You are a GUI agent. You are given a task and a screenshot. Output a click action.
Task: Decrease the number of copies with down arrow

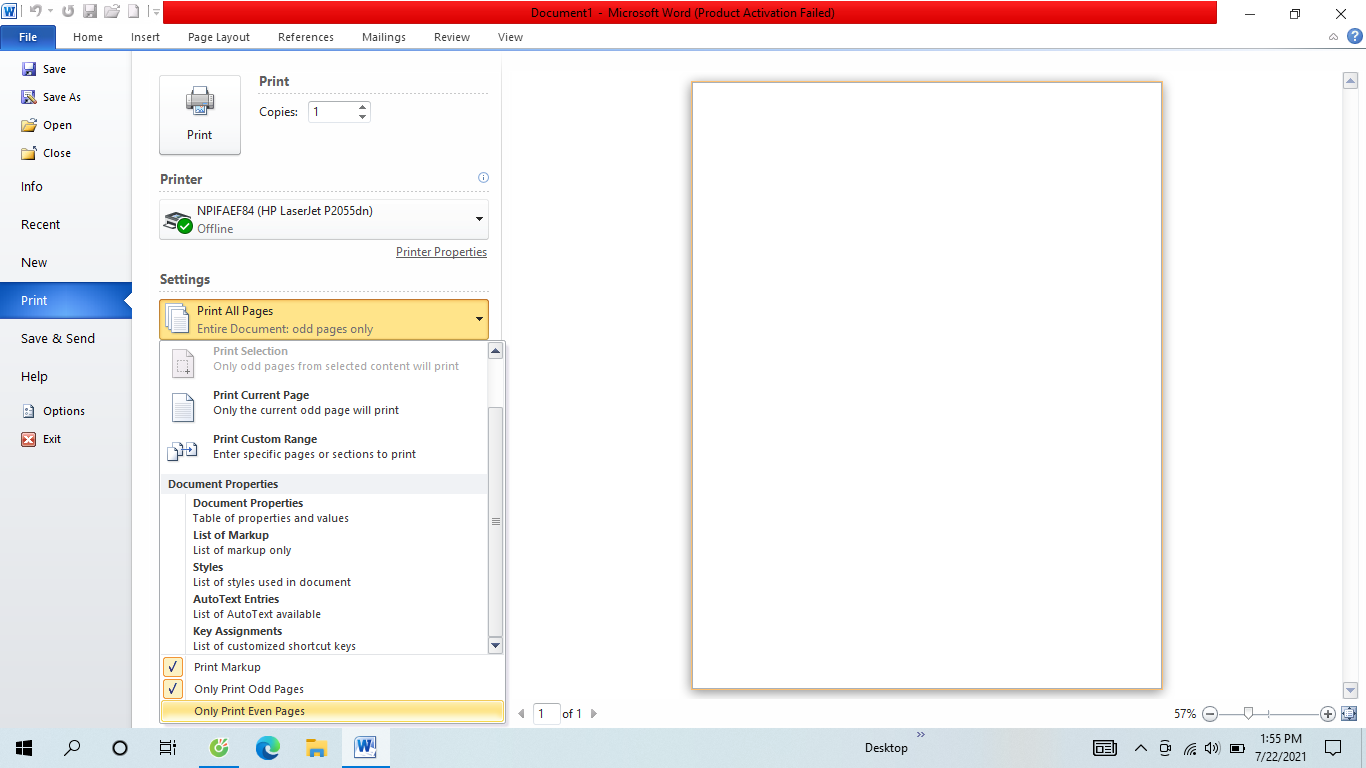362,117
